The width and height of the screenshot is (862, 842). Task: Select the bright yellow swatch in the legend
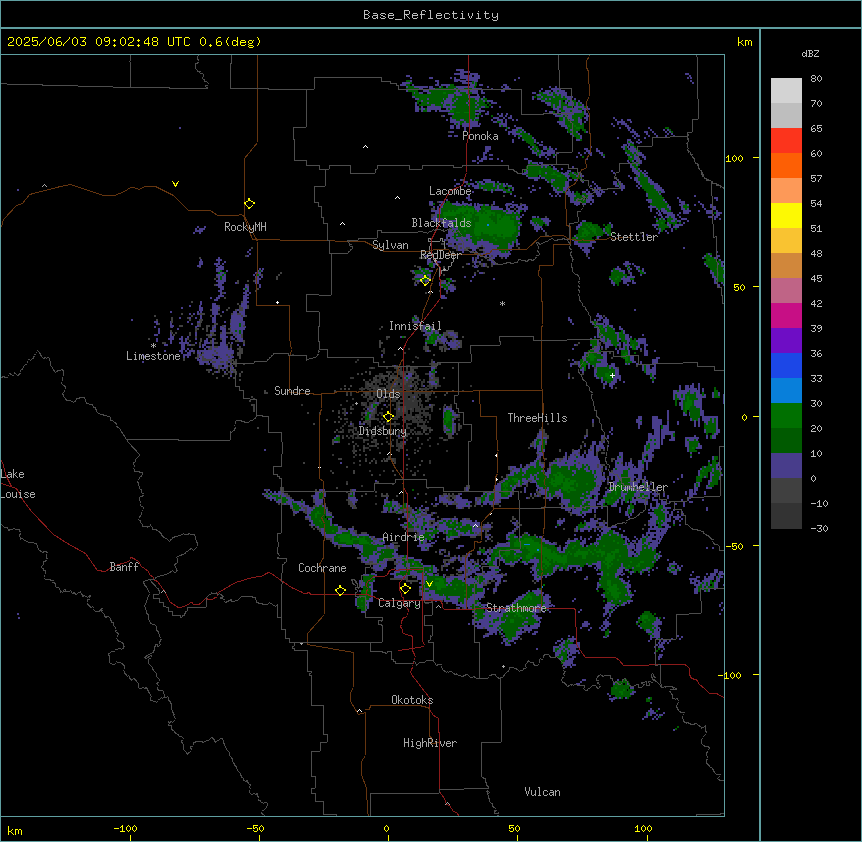point(786,215)
